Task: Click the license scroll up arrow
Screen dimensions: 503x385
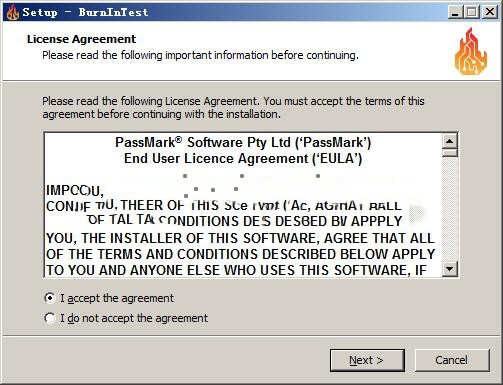Action: (x=450, y=141)
